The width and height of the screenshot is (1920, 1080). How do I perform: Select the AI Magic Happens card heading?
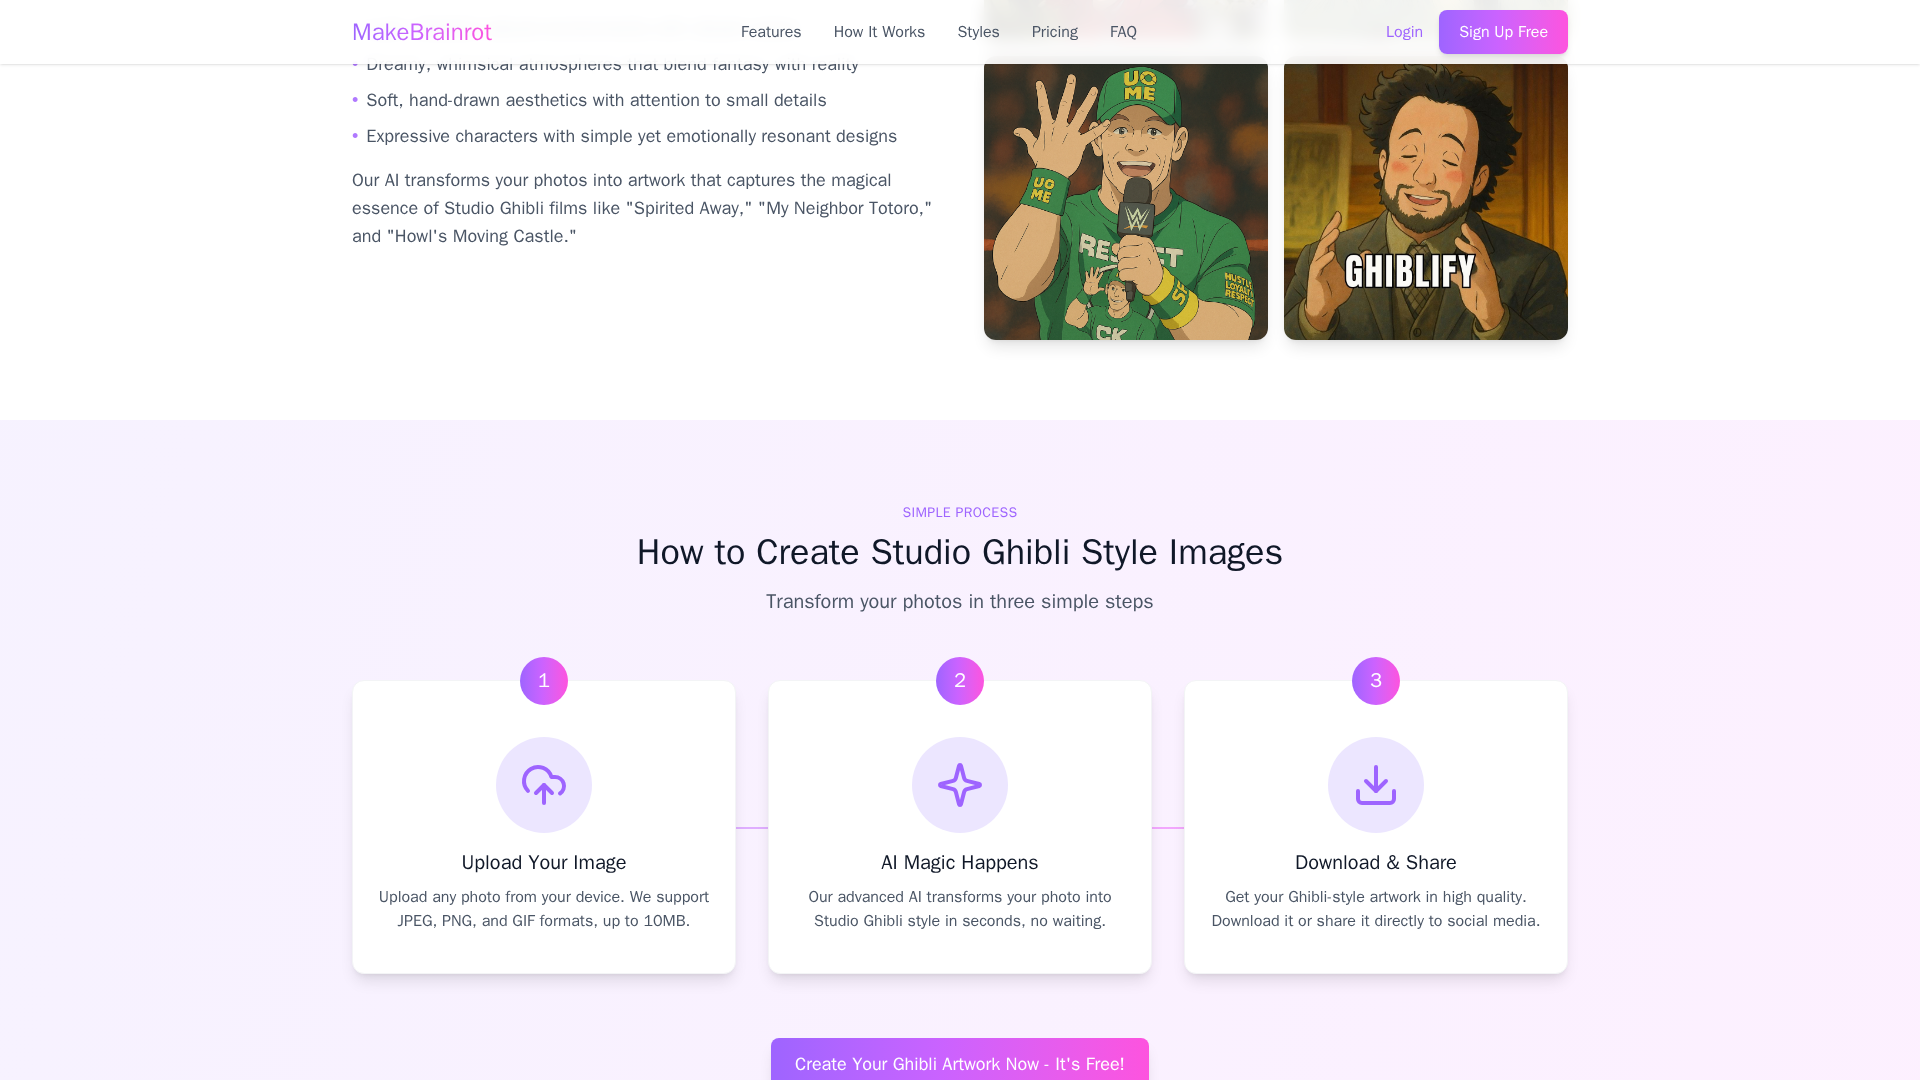pyautogui.click(x=960, y=862)
